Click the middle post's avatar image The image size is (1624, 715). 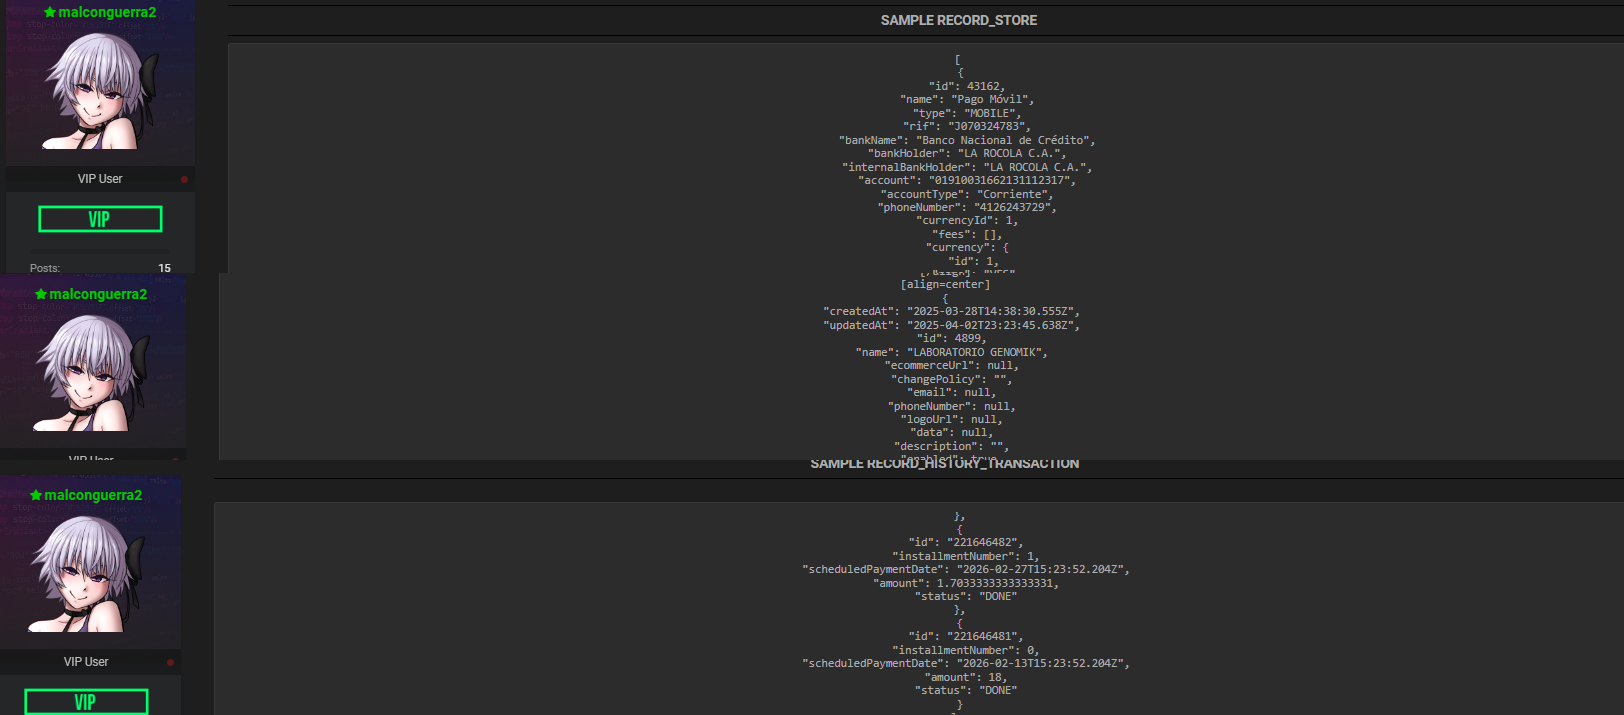click(x=92, y=373)
